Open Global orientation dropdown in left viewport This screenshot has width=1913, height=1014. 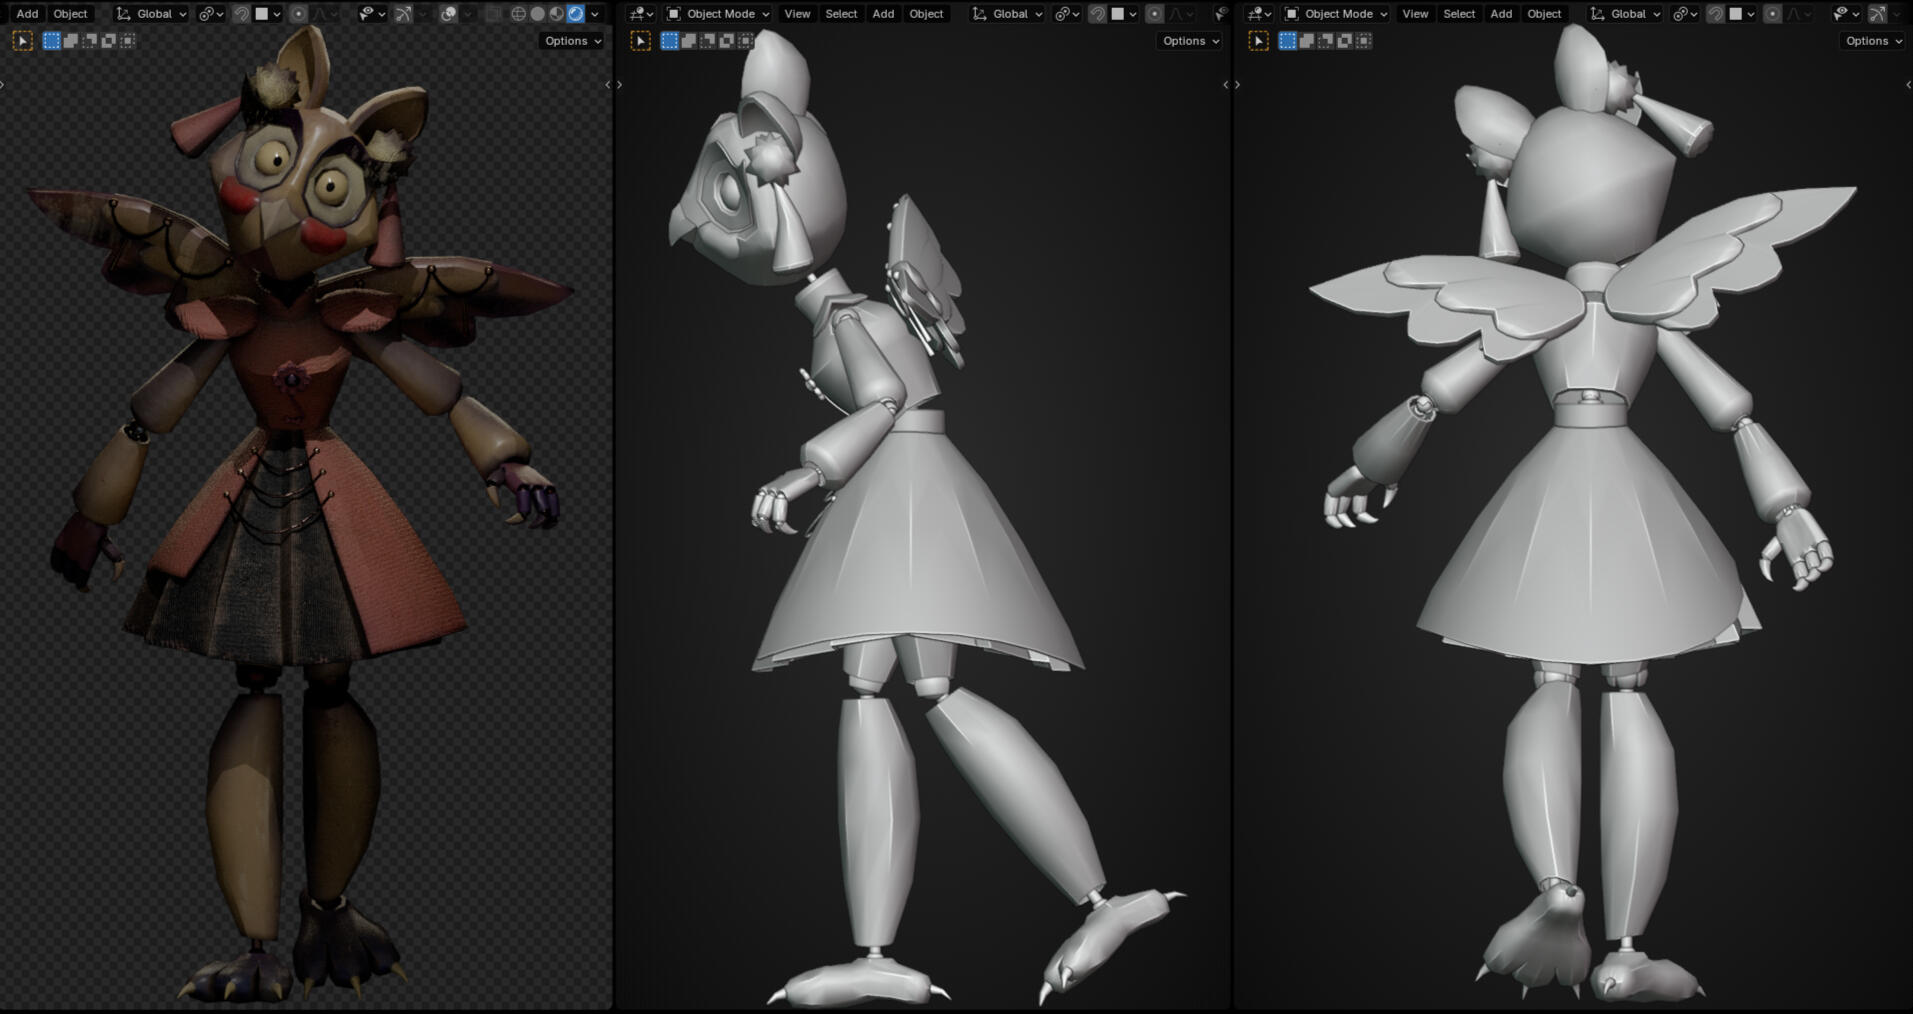coord(151,14)
